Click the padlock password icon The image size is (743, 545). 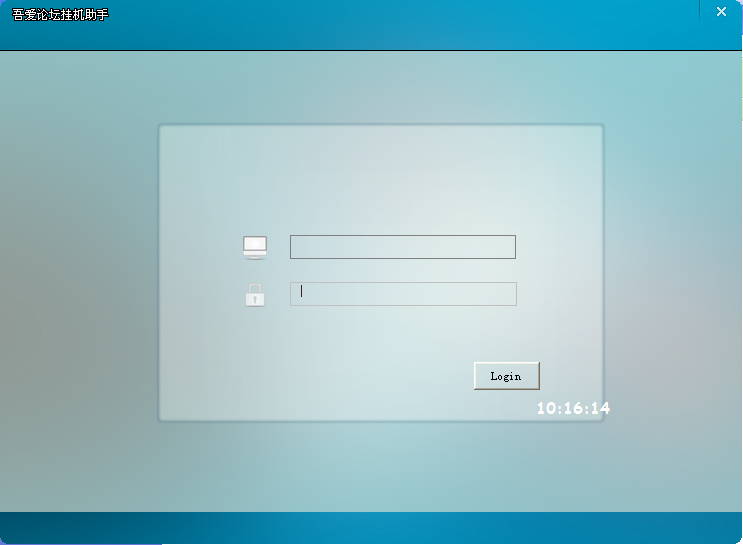255,295
